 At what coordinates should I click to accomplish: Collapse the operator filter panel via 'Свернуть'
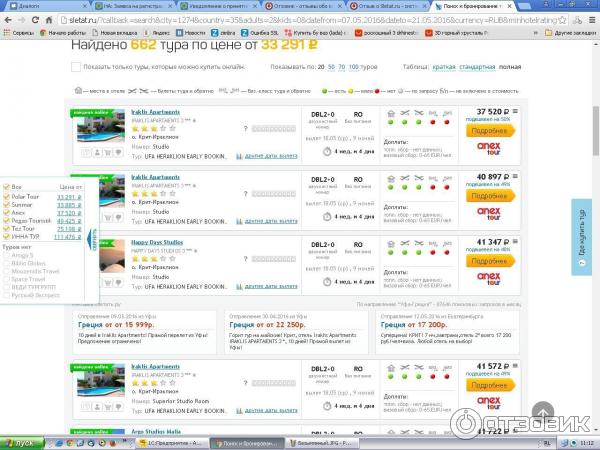tap(94, 237)
